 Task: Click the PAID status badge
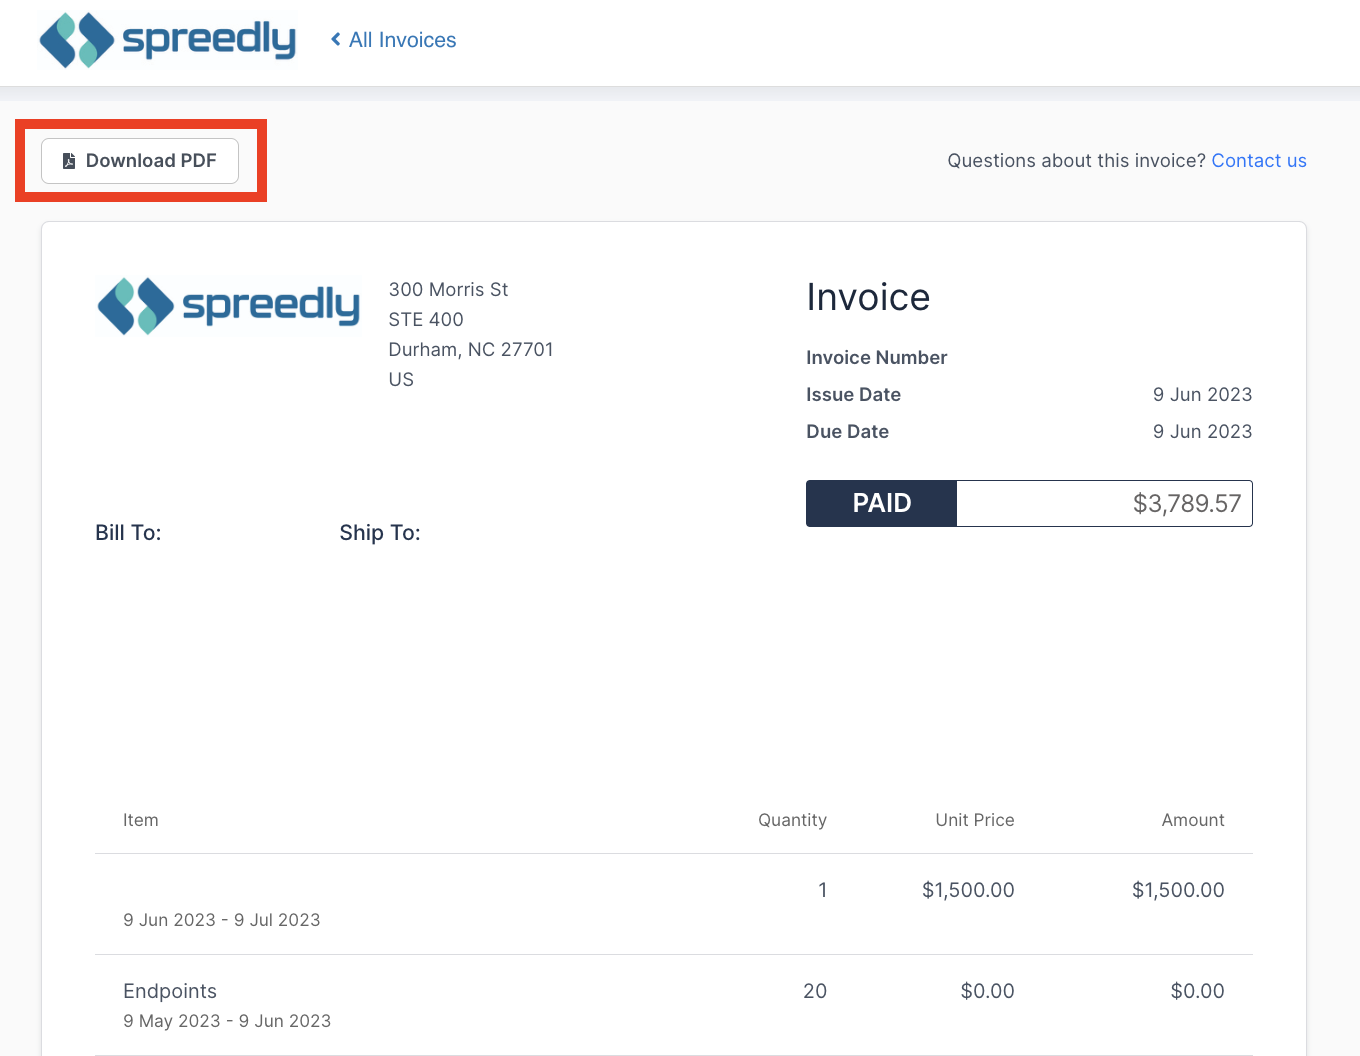[881, 503]
